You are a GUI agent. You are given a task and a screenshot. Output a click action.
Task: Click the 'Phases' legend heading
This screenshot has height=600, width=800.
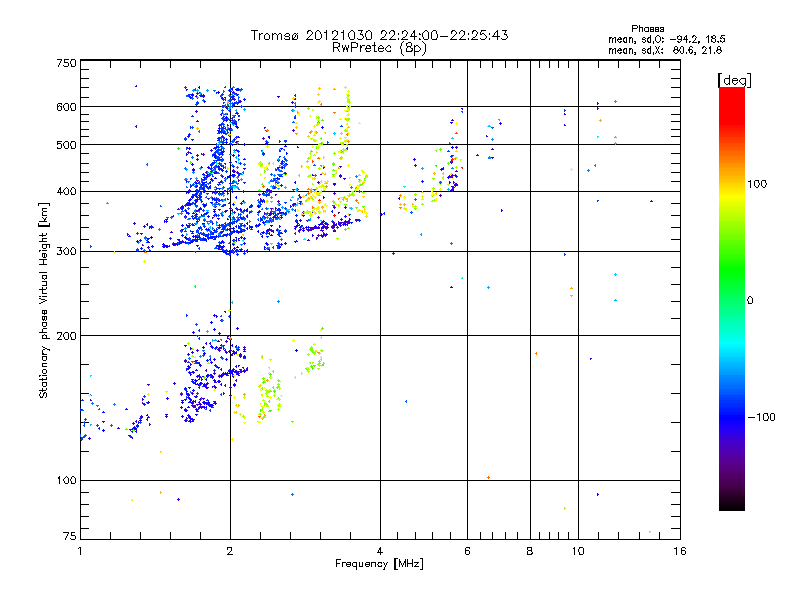(647, 29)
